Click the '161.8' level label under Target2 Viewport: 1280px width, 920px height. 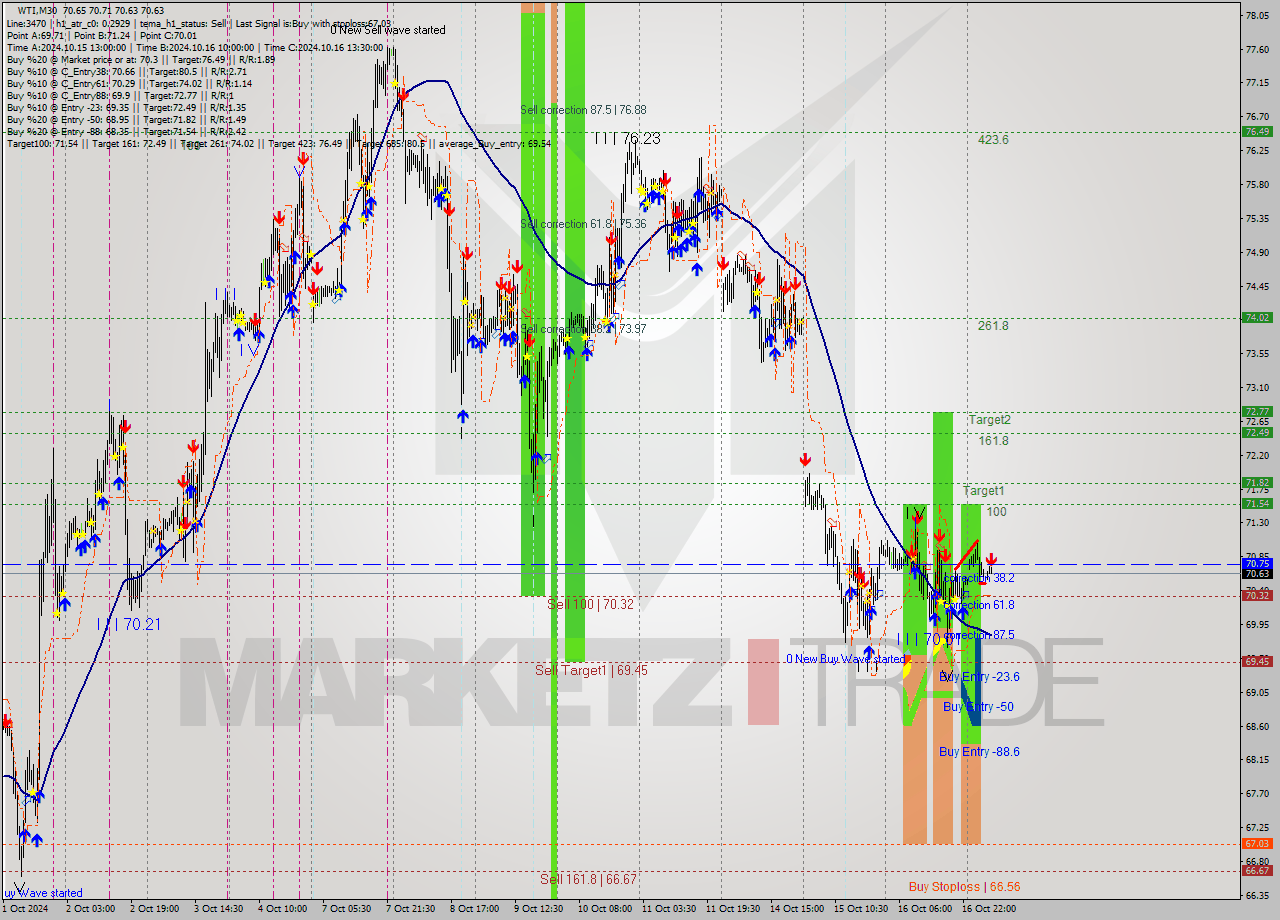[993, 441]
